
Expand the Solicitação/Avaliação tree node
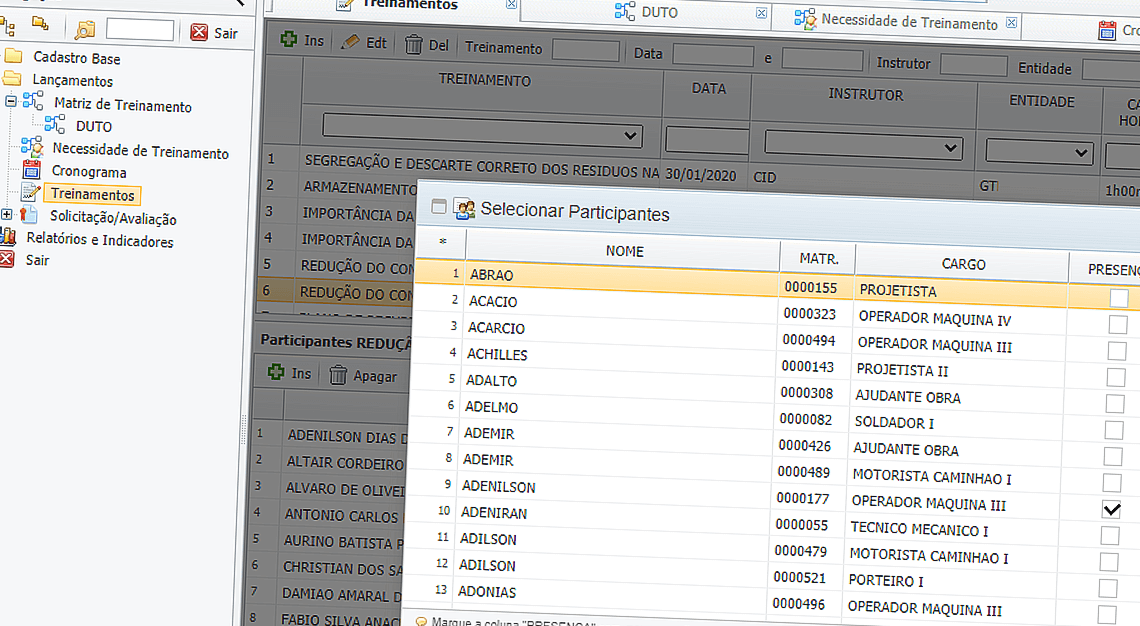point(7,214)
